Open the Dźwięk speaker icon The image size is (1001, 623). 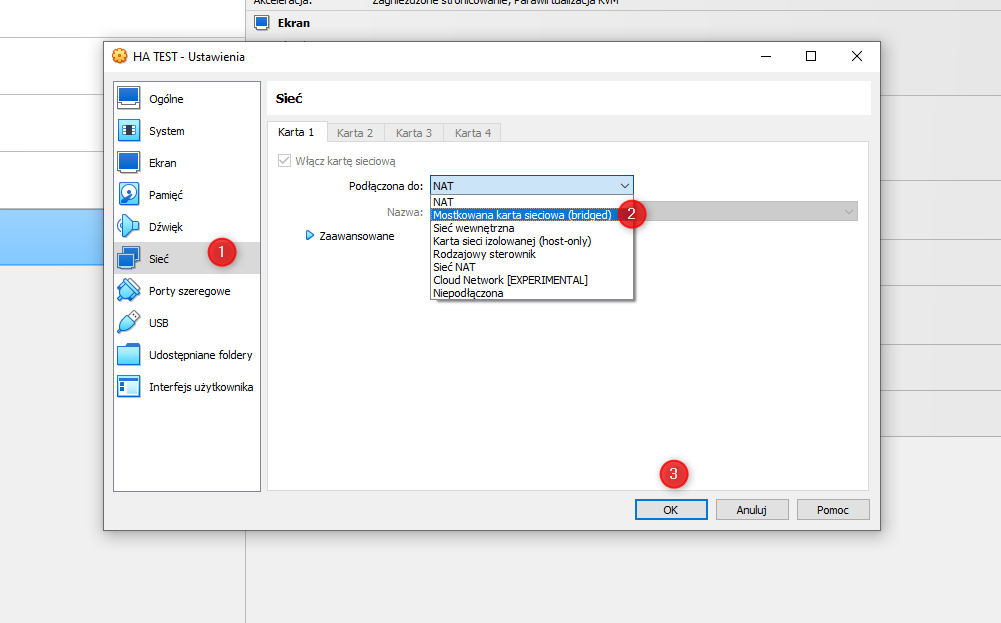(129, 226)
